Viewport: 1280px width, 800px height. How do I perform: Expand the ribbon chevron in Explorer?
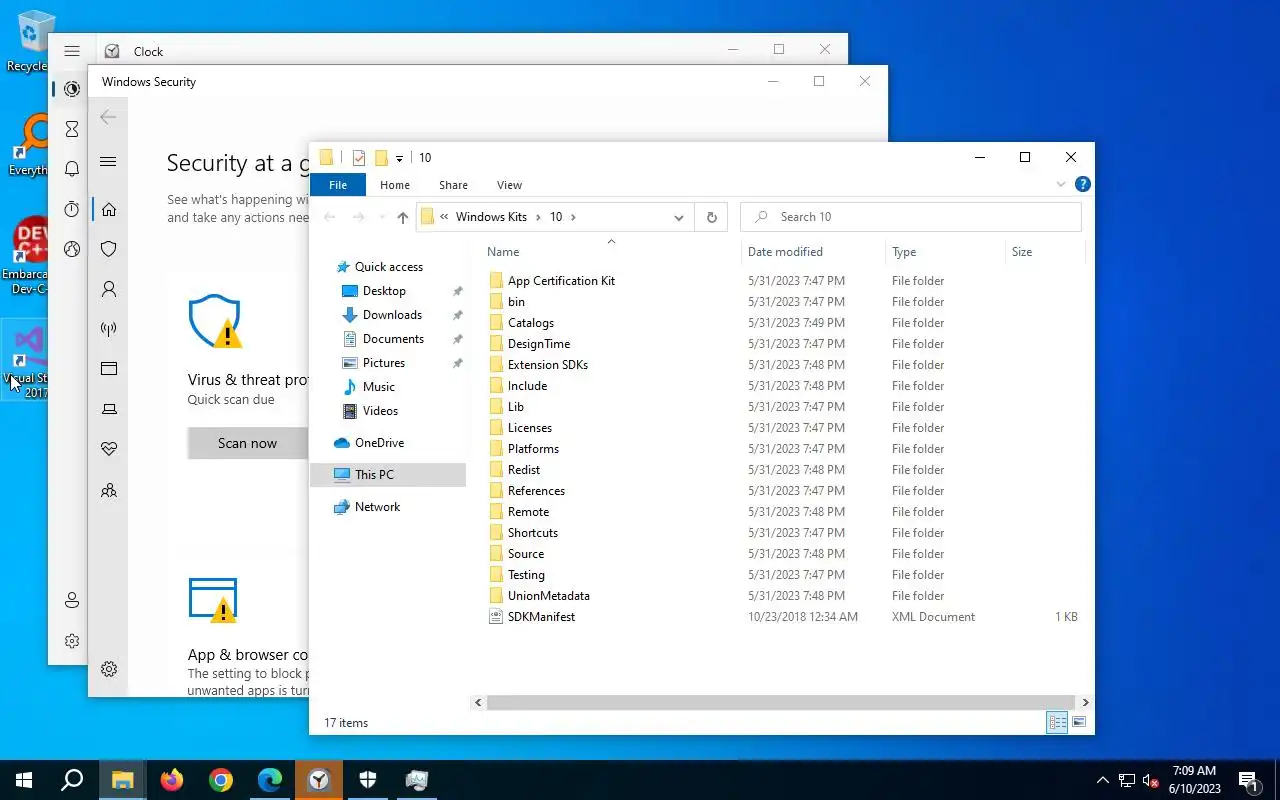click(1061, 185)
